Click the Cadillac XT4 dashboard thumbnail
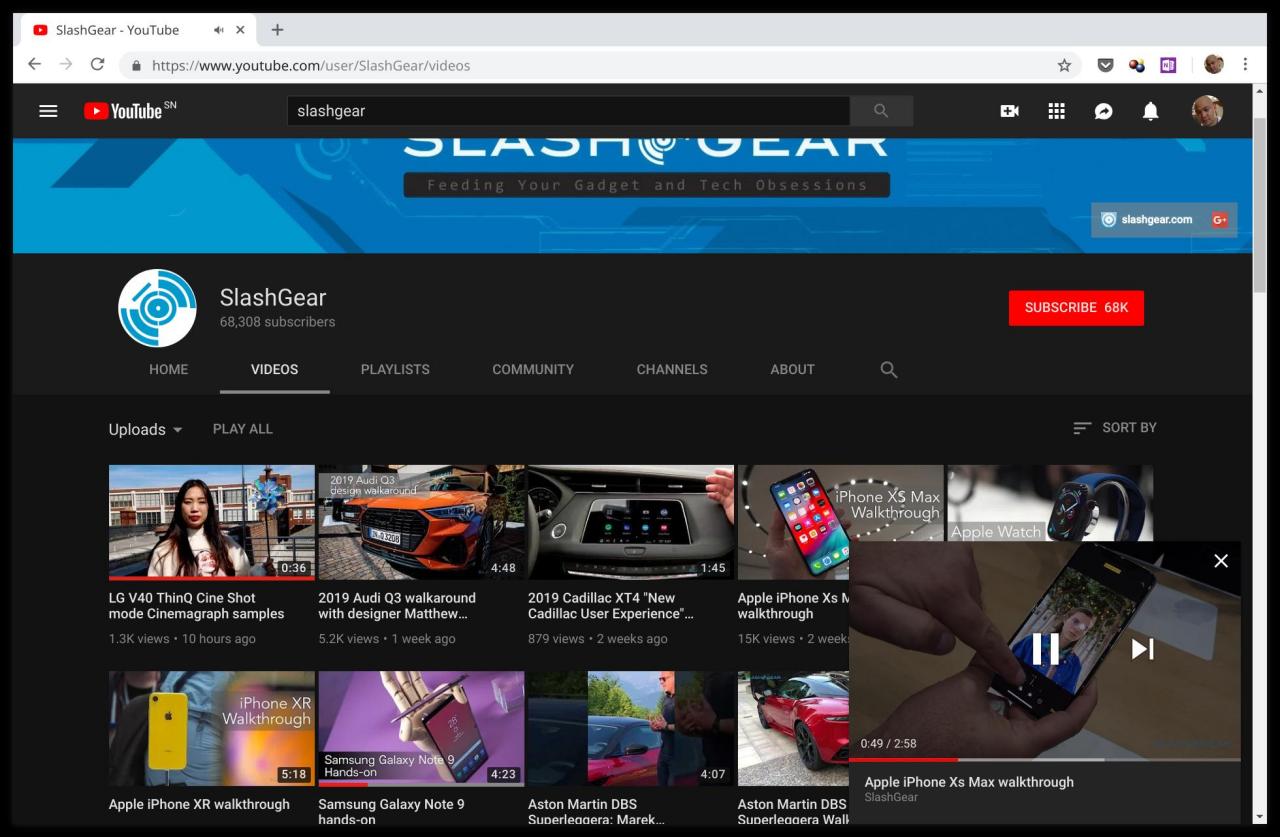 coord(630,522)
